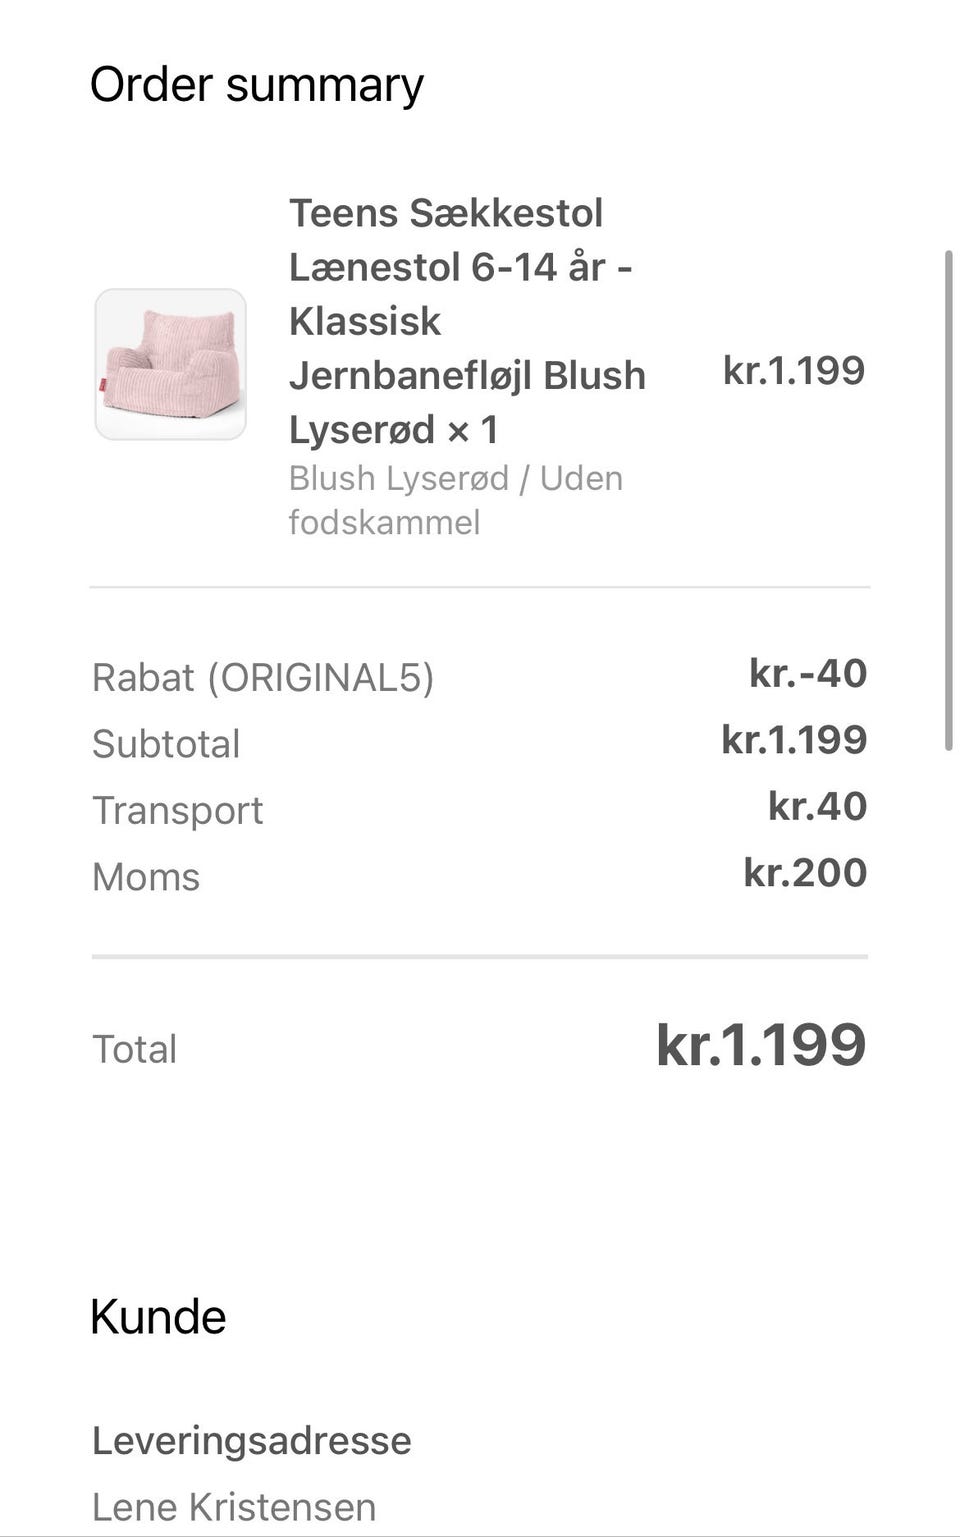This screenshot has height=1537, width=960.
Task: Click the large bold Total amount
Action: (x=761, y=1045)
